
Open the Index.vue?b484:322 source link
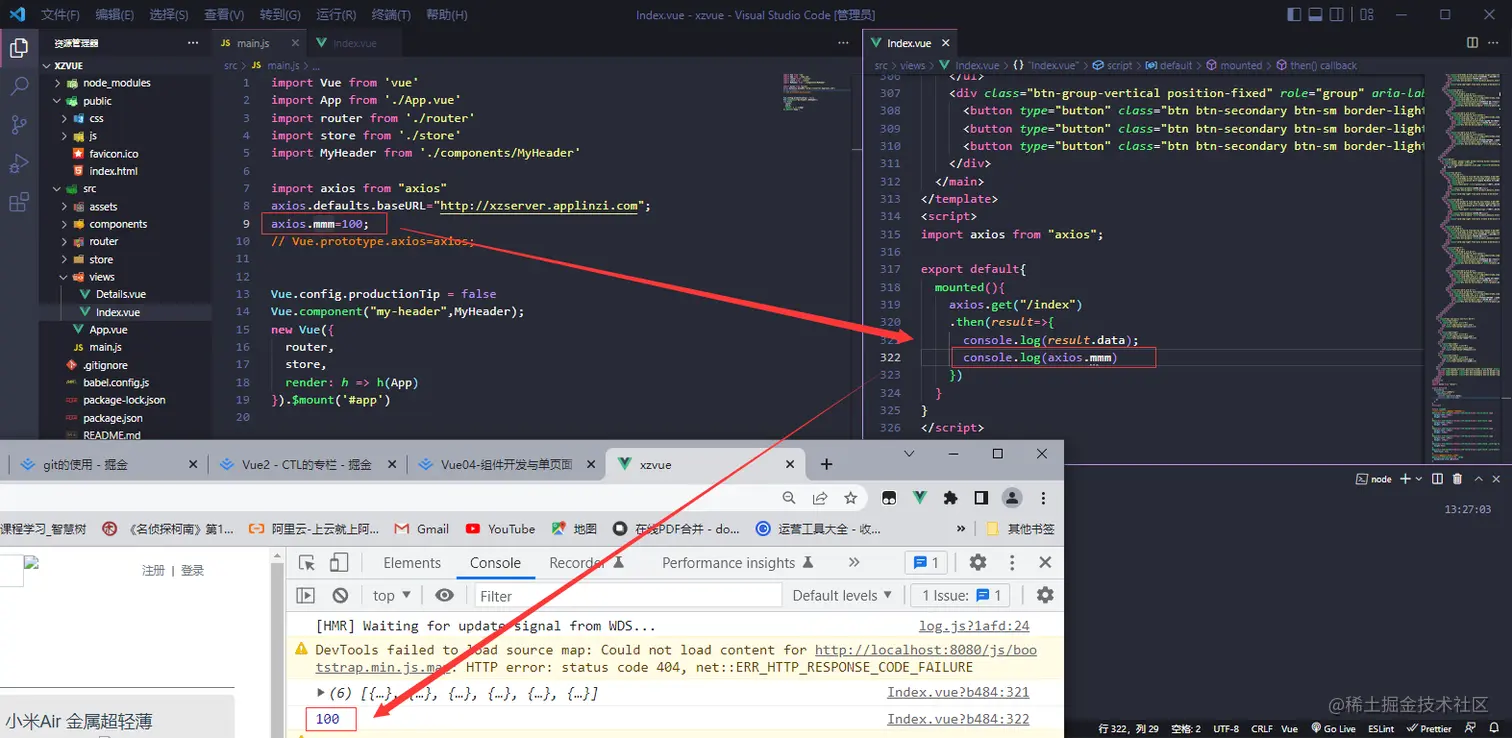point(958,719)
